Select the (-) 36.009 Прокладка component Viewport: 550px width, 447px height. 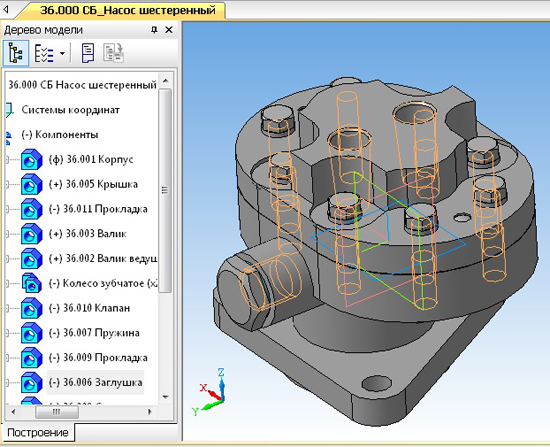(x=98, y=358)
